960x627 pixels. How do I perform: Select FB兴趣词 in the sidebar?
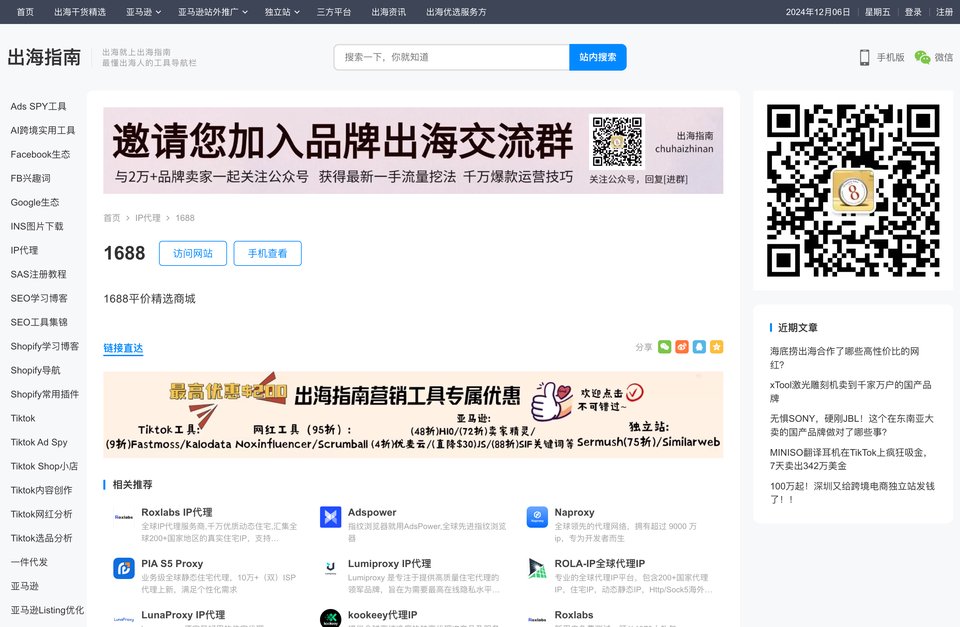(30, 178)
